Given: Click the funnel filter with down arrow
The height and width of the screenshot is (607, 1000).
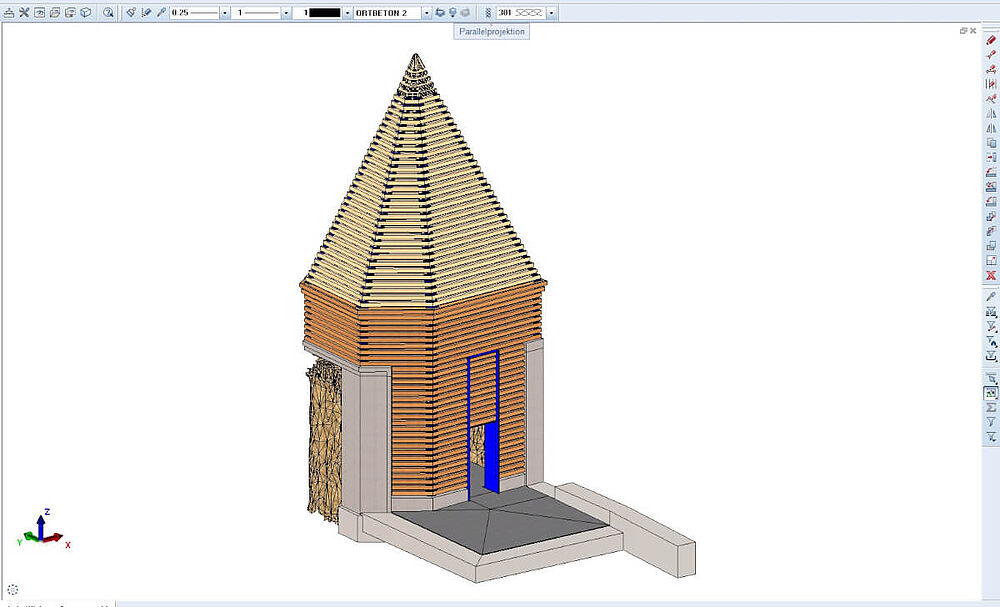Looking at the screenshot, I should pos(990,437).
